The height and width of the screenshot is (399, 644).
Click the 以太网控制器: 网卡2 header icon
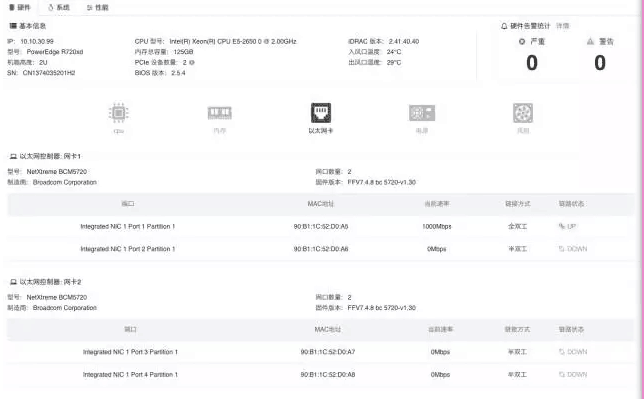pyautogui.click(x=13, y=282)
